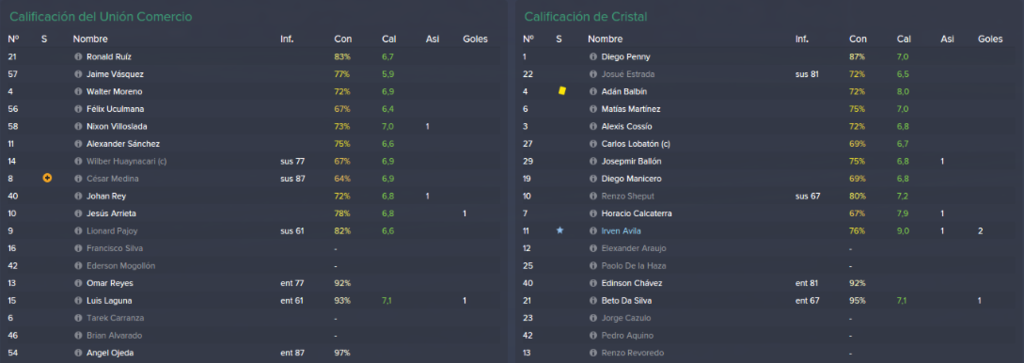Open info icon next to Horacio Calcaterra
This screenshot has width=1024, height=363.
click(593, 213)
